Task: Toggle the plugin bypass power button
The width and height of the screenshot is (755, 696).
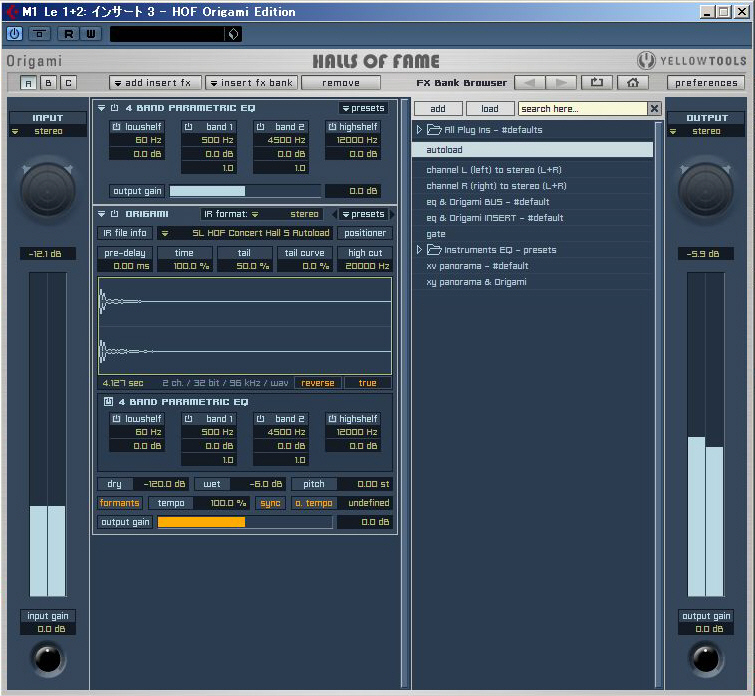Action: pos(14,34)
